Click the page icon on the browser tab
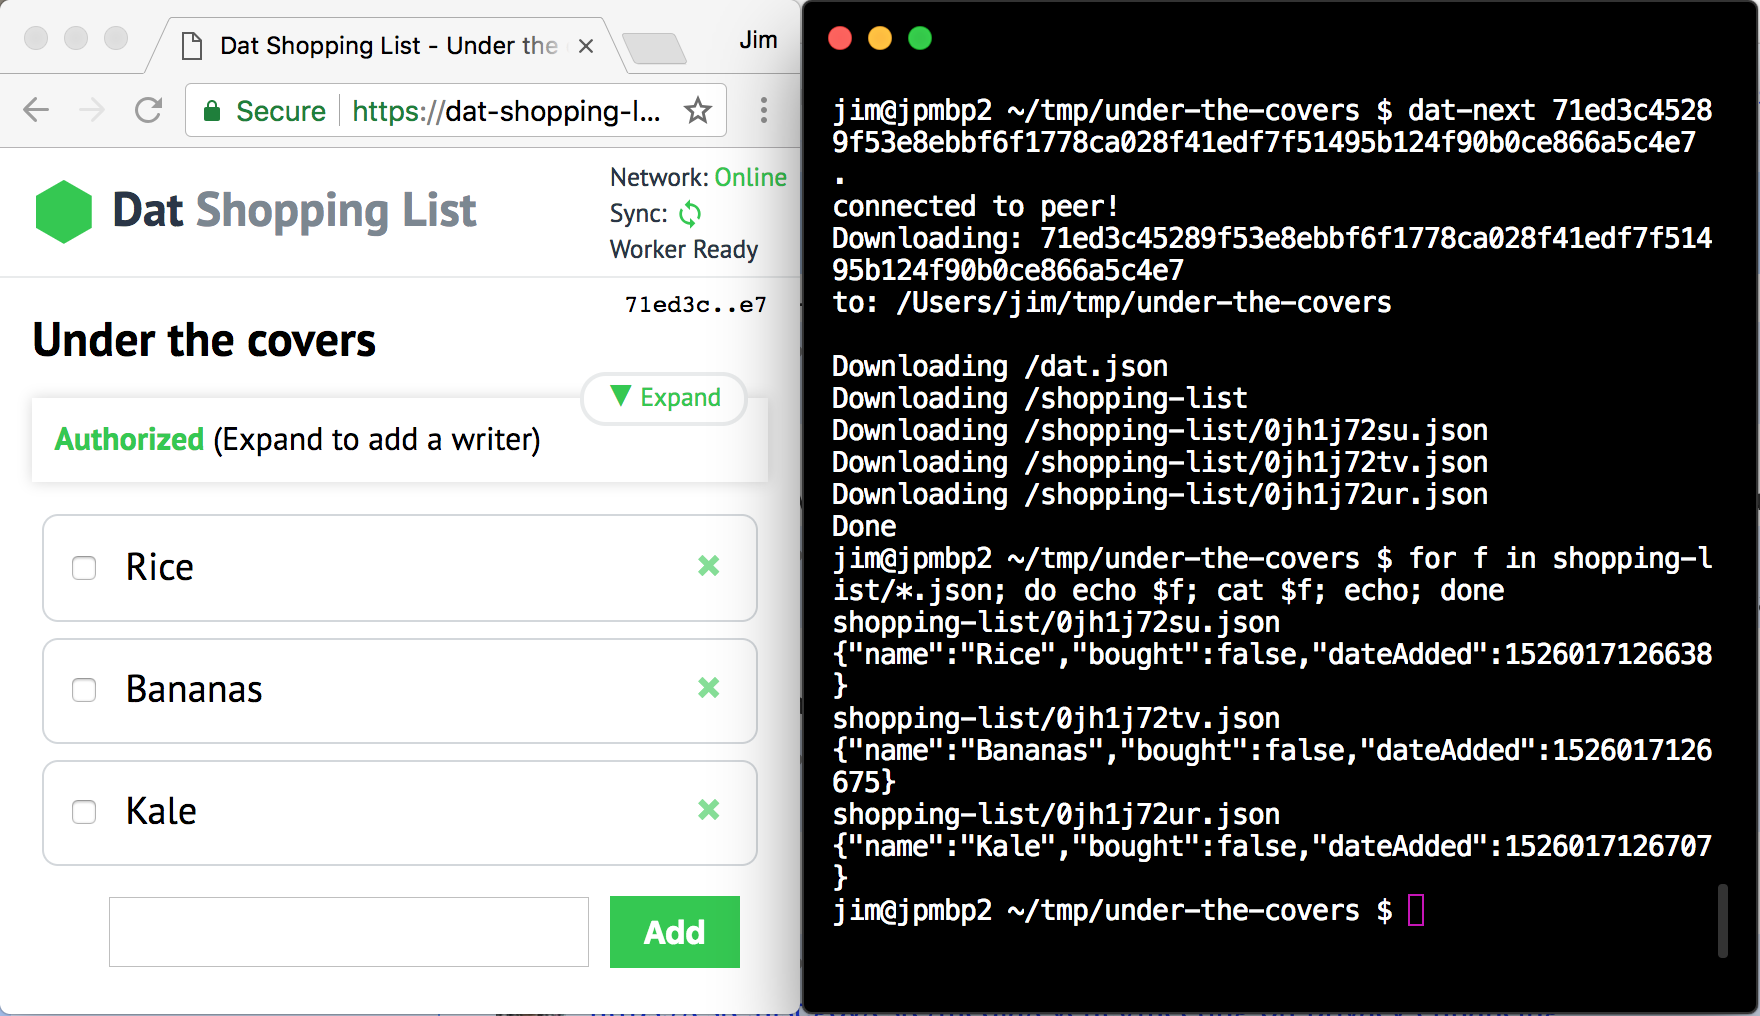The image size is (1760, 1016). coord(192,46)
